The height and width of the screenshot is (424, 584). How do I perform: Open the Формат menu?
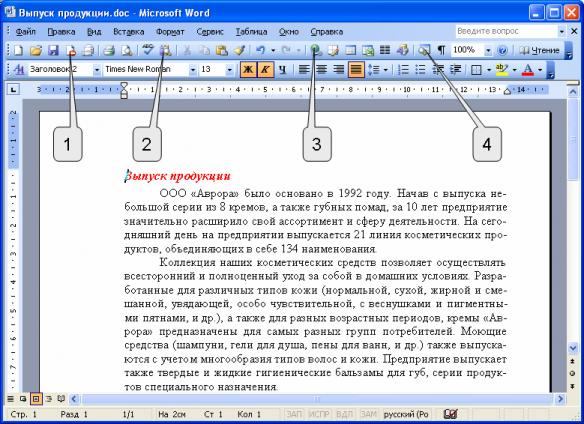pyautogui.click(x=170, y=32)
